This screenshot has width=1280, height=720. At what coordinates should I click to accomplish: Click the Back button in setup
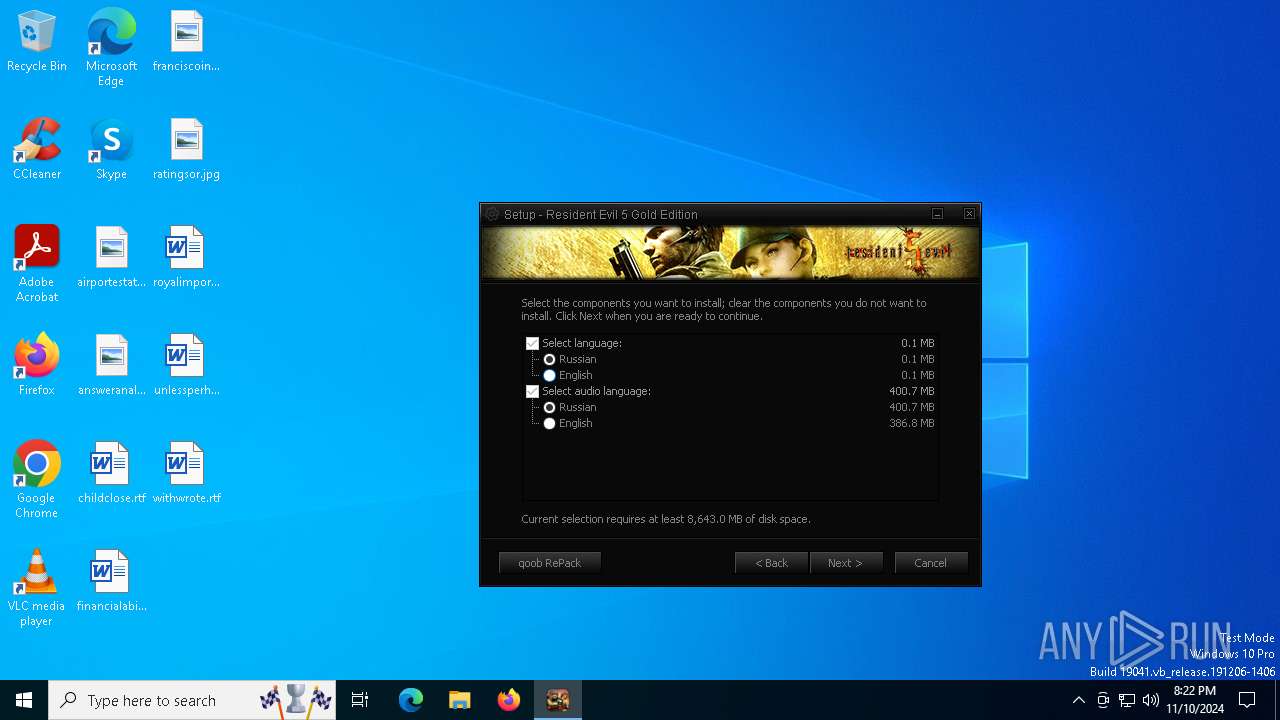coord(772,563)
